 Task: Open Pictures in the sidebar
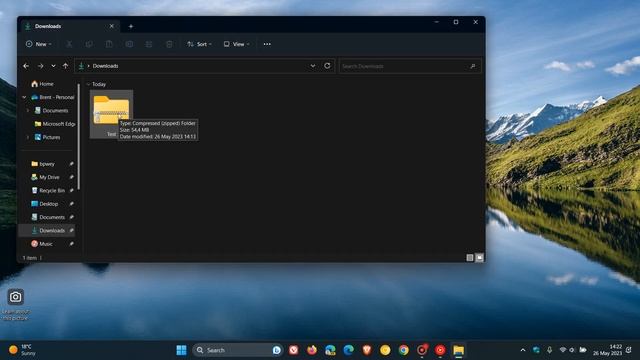click(x=47, y=137)
